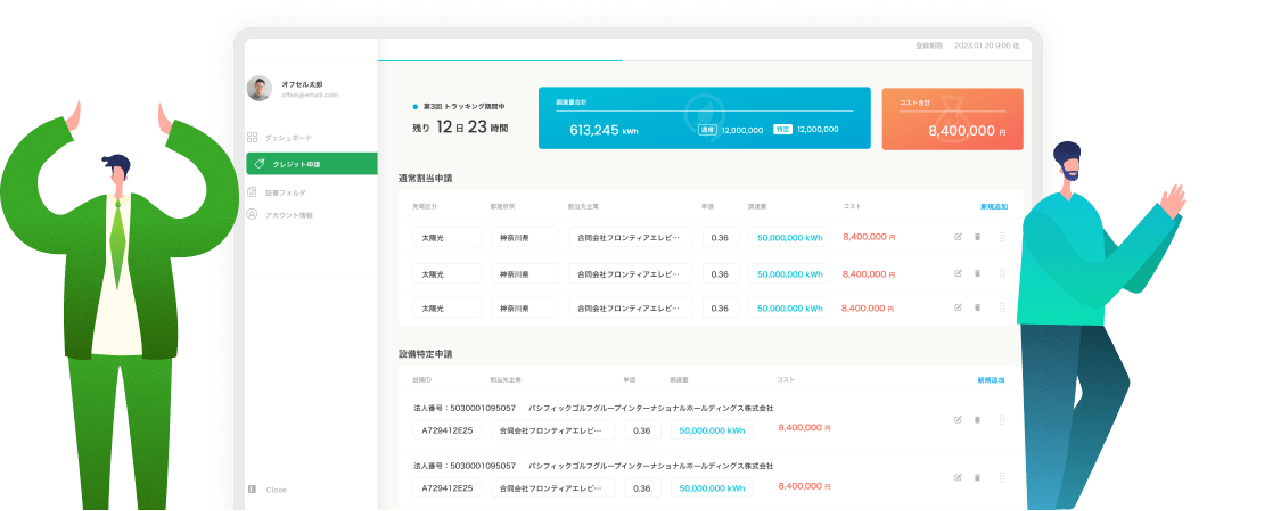This screenshot has width=1280, height=511.
Task: Click 新規追加 in the 設備特定申請 section
Action: 990,381
